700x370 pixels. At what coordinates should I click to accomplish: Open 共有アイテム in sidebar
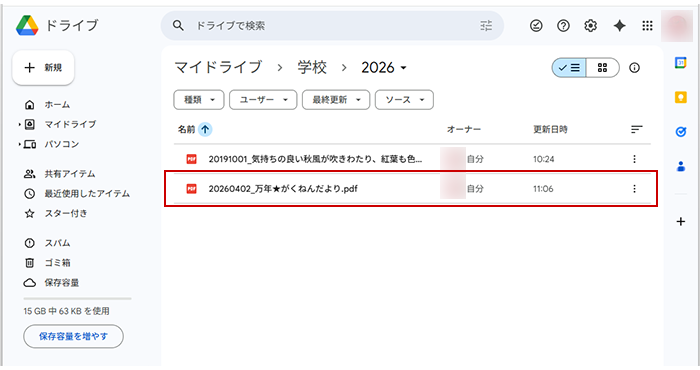[x=70, y=174]
